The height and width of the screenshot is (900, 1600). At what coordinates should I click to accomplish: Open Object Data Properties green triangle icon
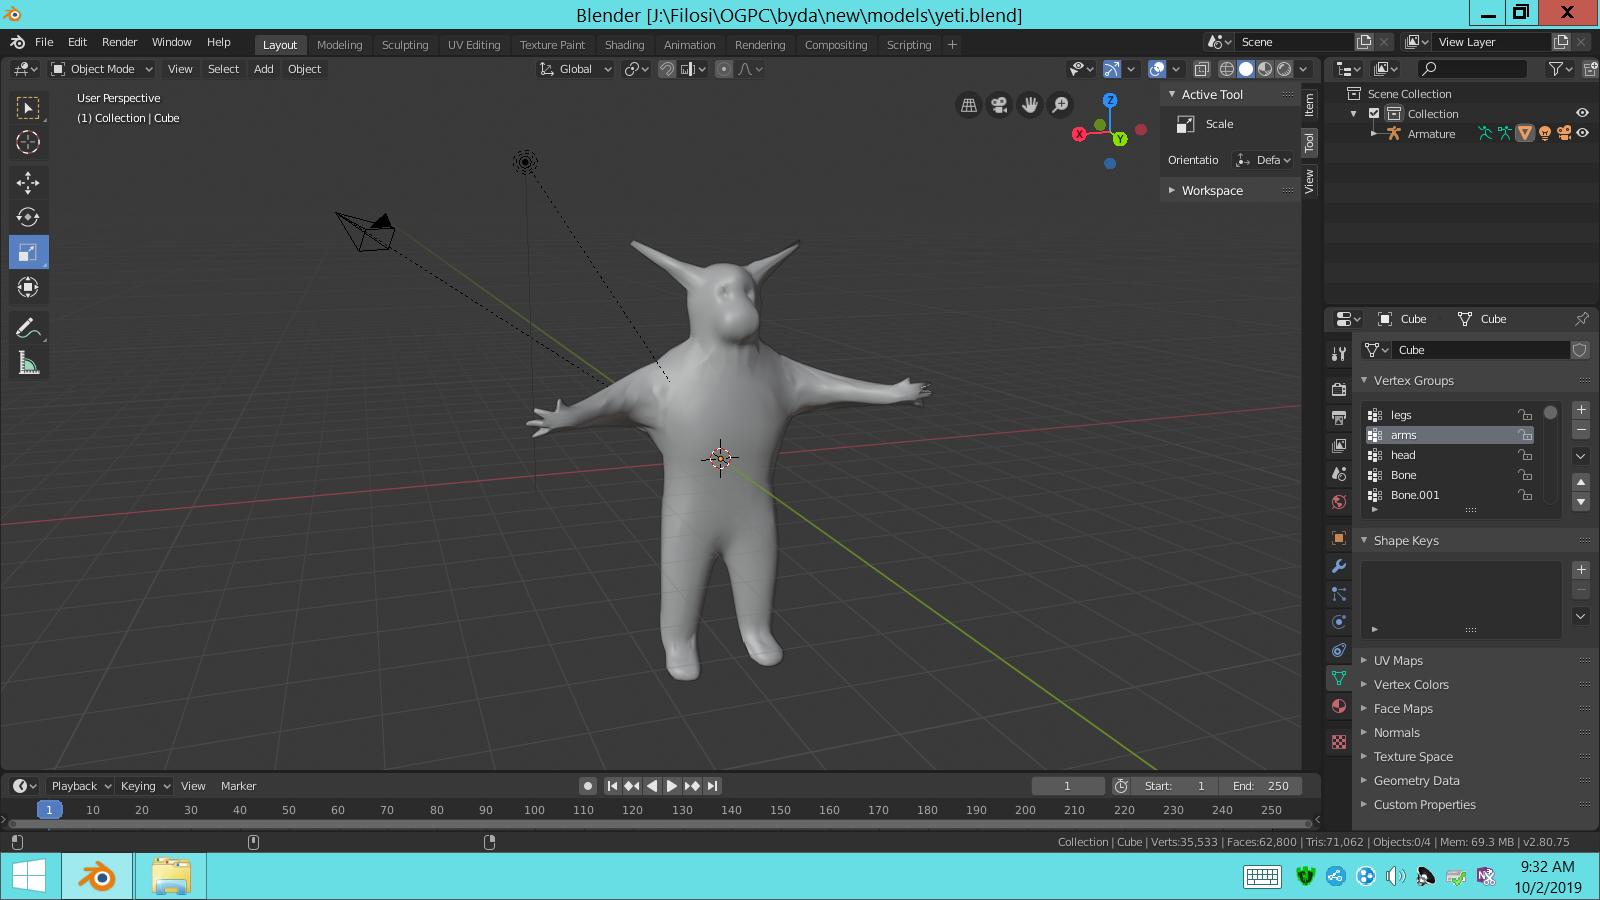1339,678
